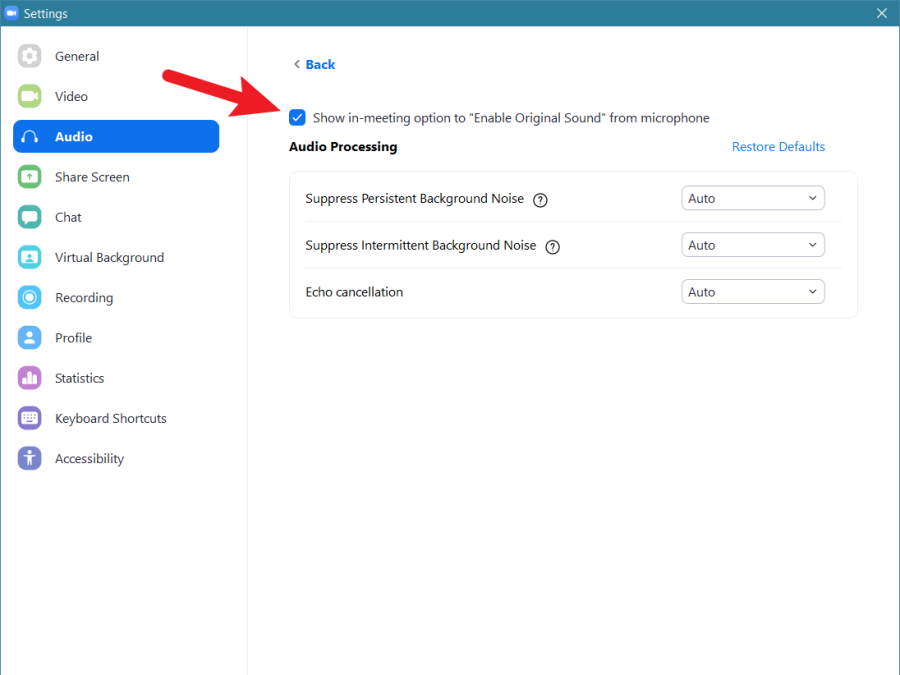Image resolution: width=900 pixels, height=675 pixels.
Task: Click help icon beside Suppress Persistent Background Noise
Action: click(540, 199)
